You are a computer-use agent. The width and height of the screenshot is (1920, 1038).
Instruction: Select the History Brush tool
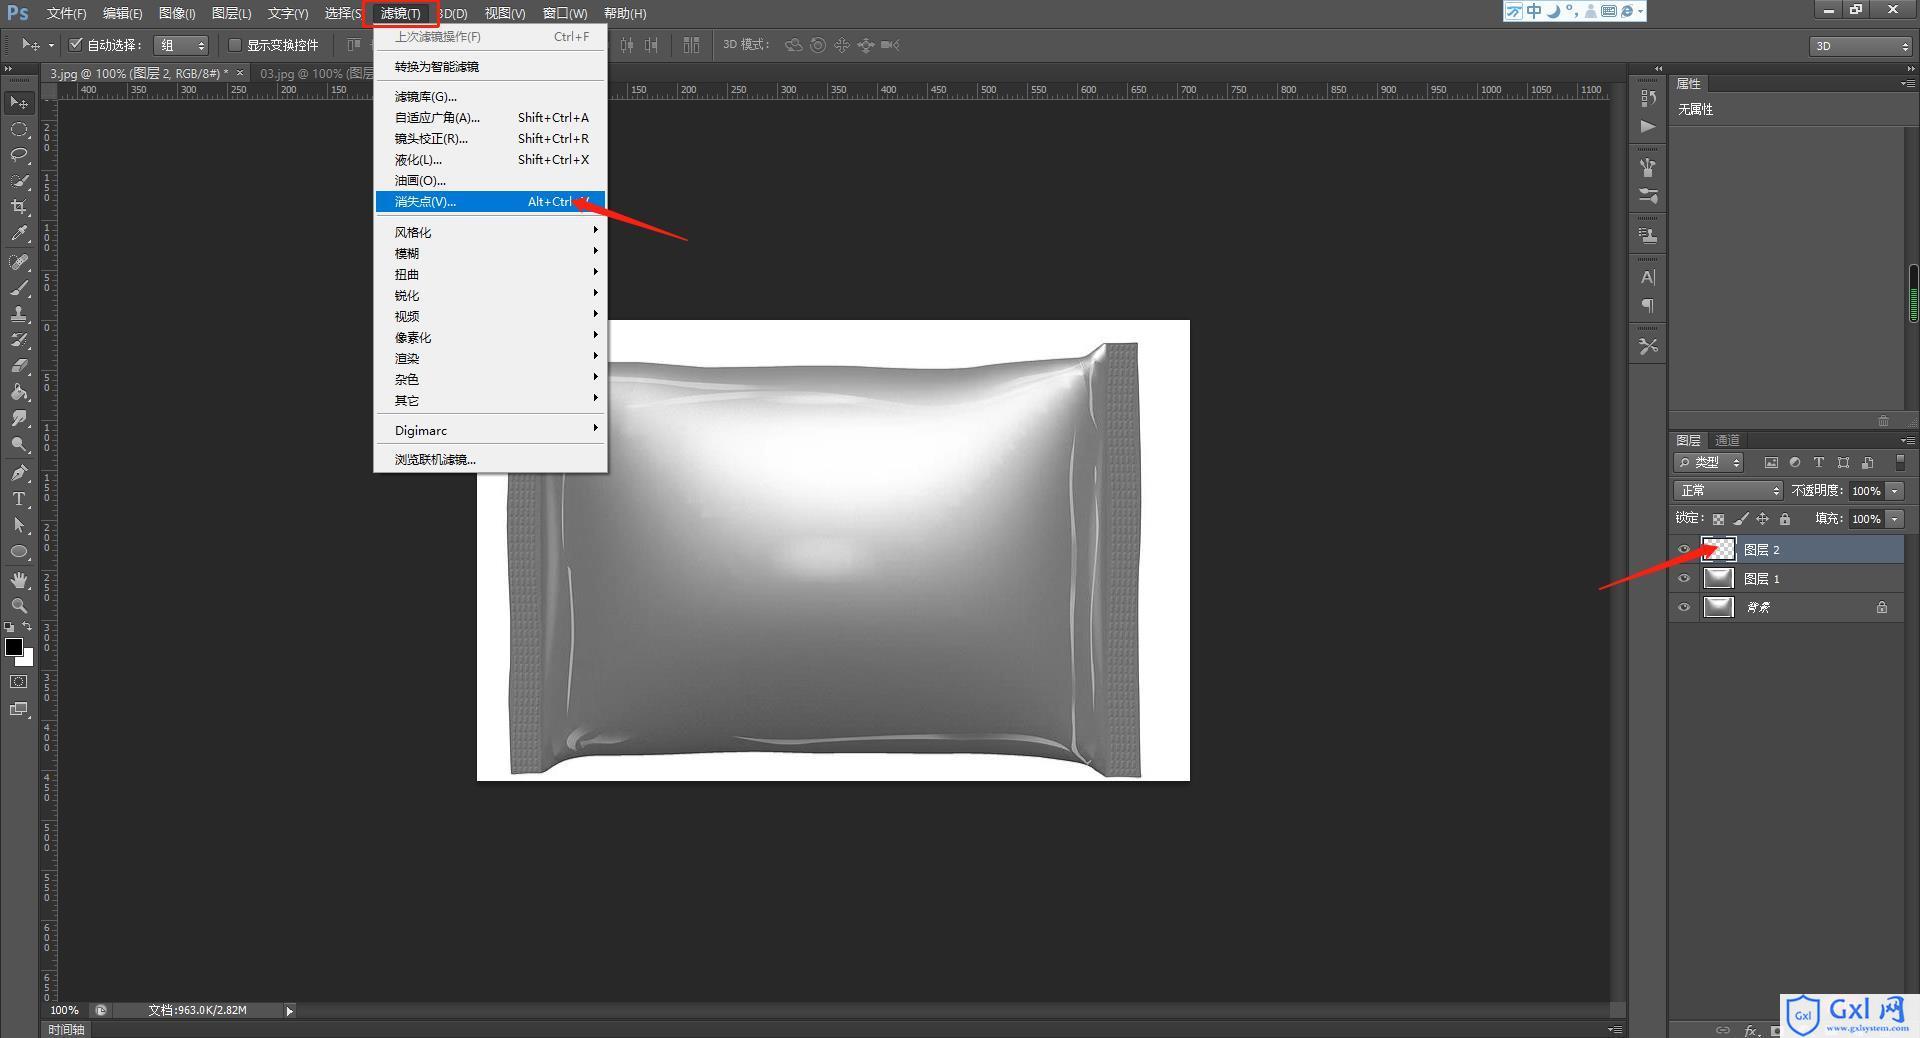pos(19,340)
